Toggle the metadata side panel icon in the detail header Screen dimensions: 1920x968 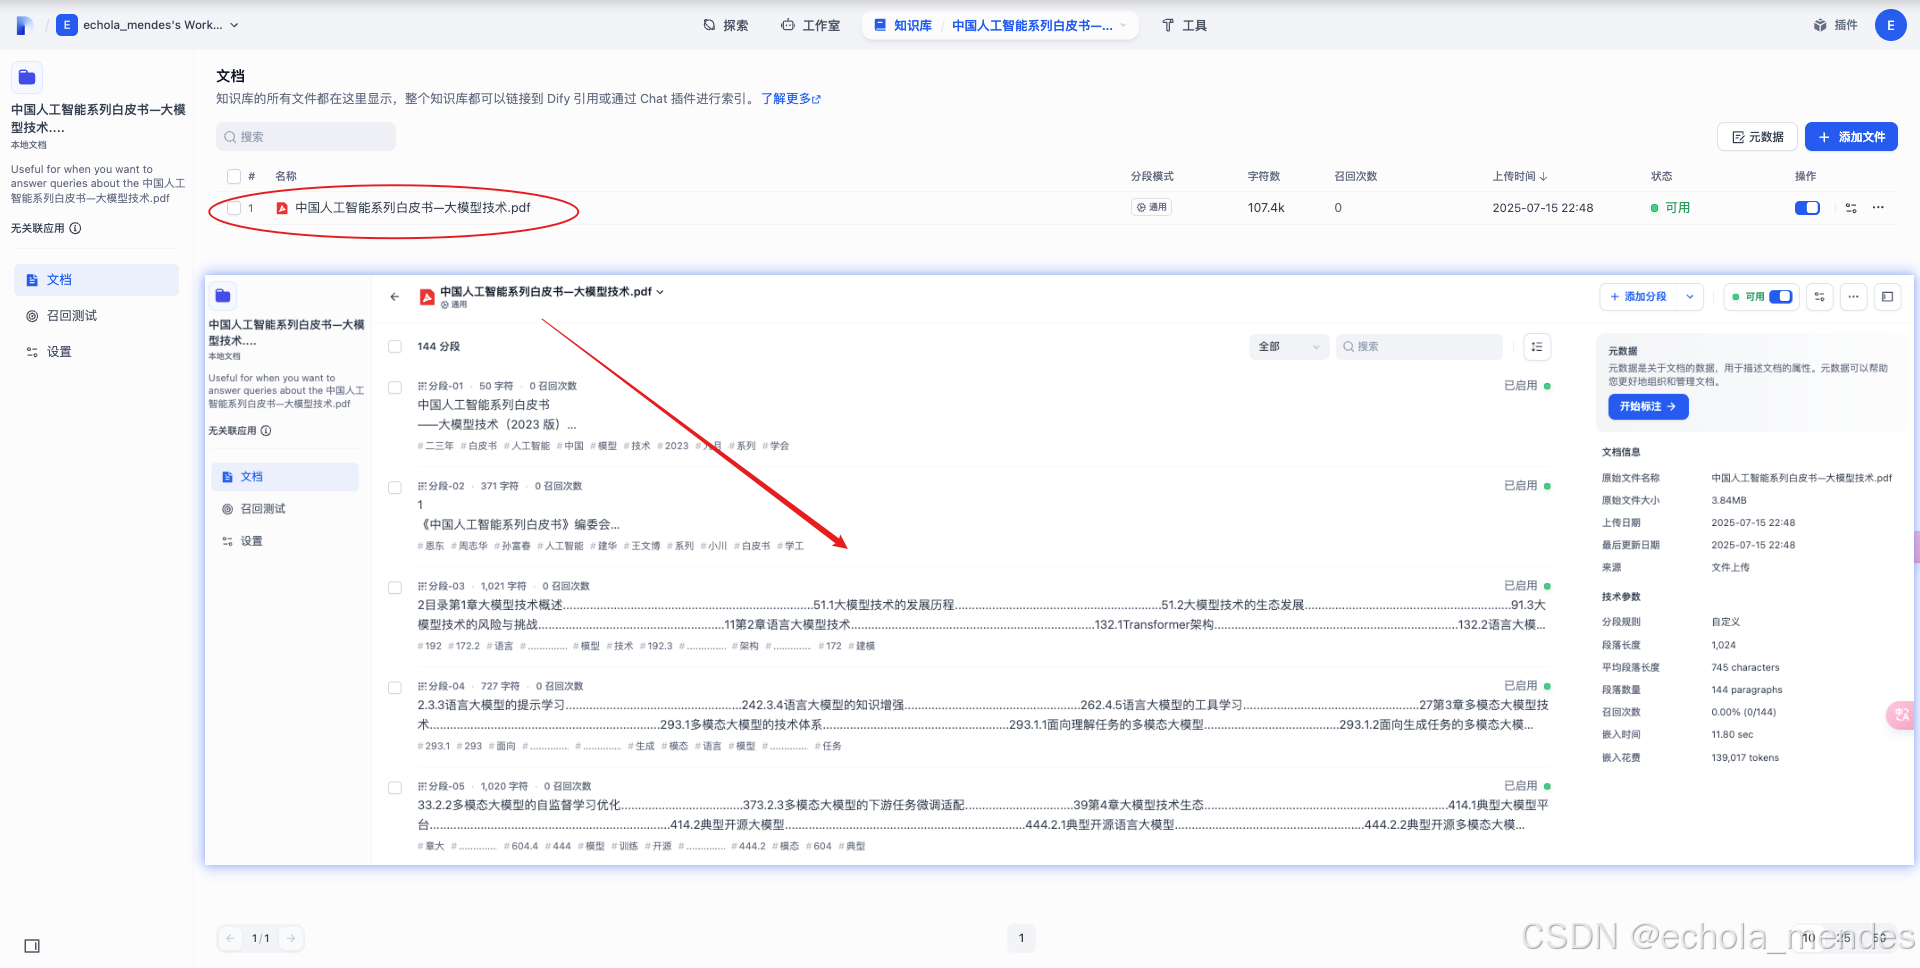click(1887, 297)
